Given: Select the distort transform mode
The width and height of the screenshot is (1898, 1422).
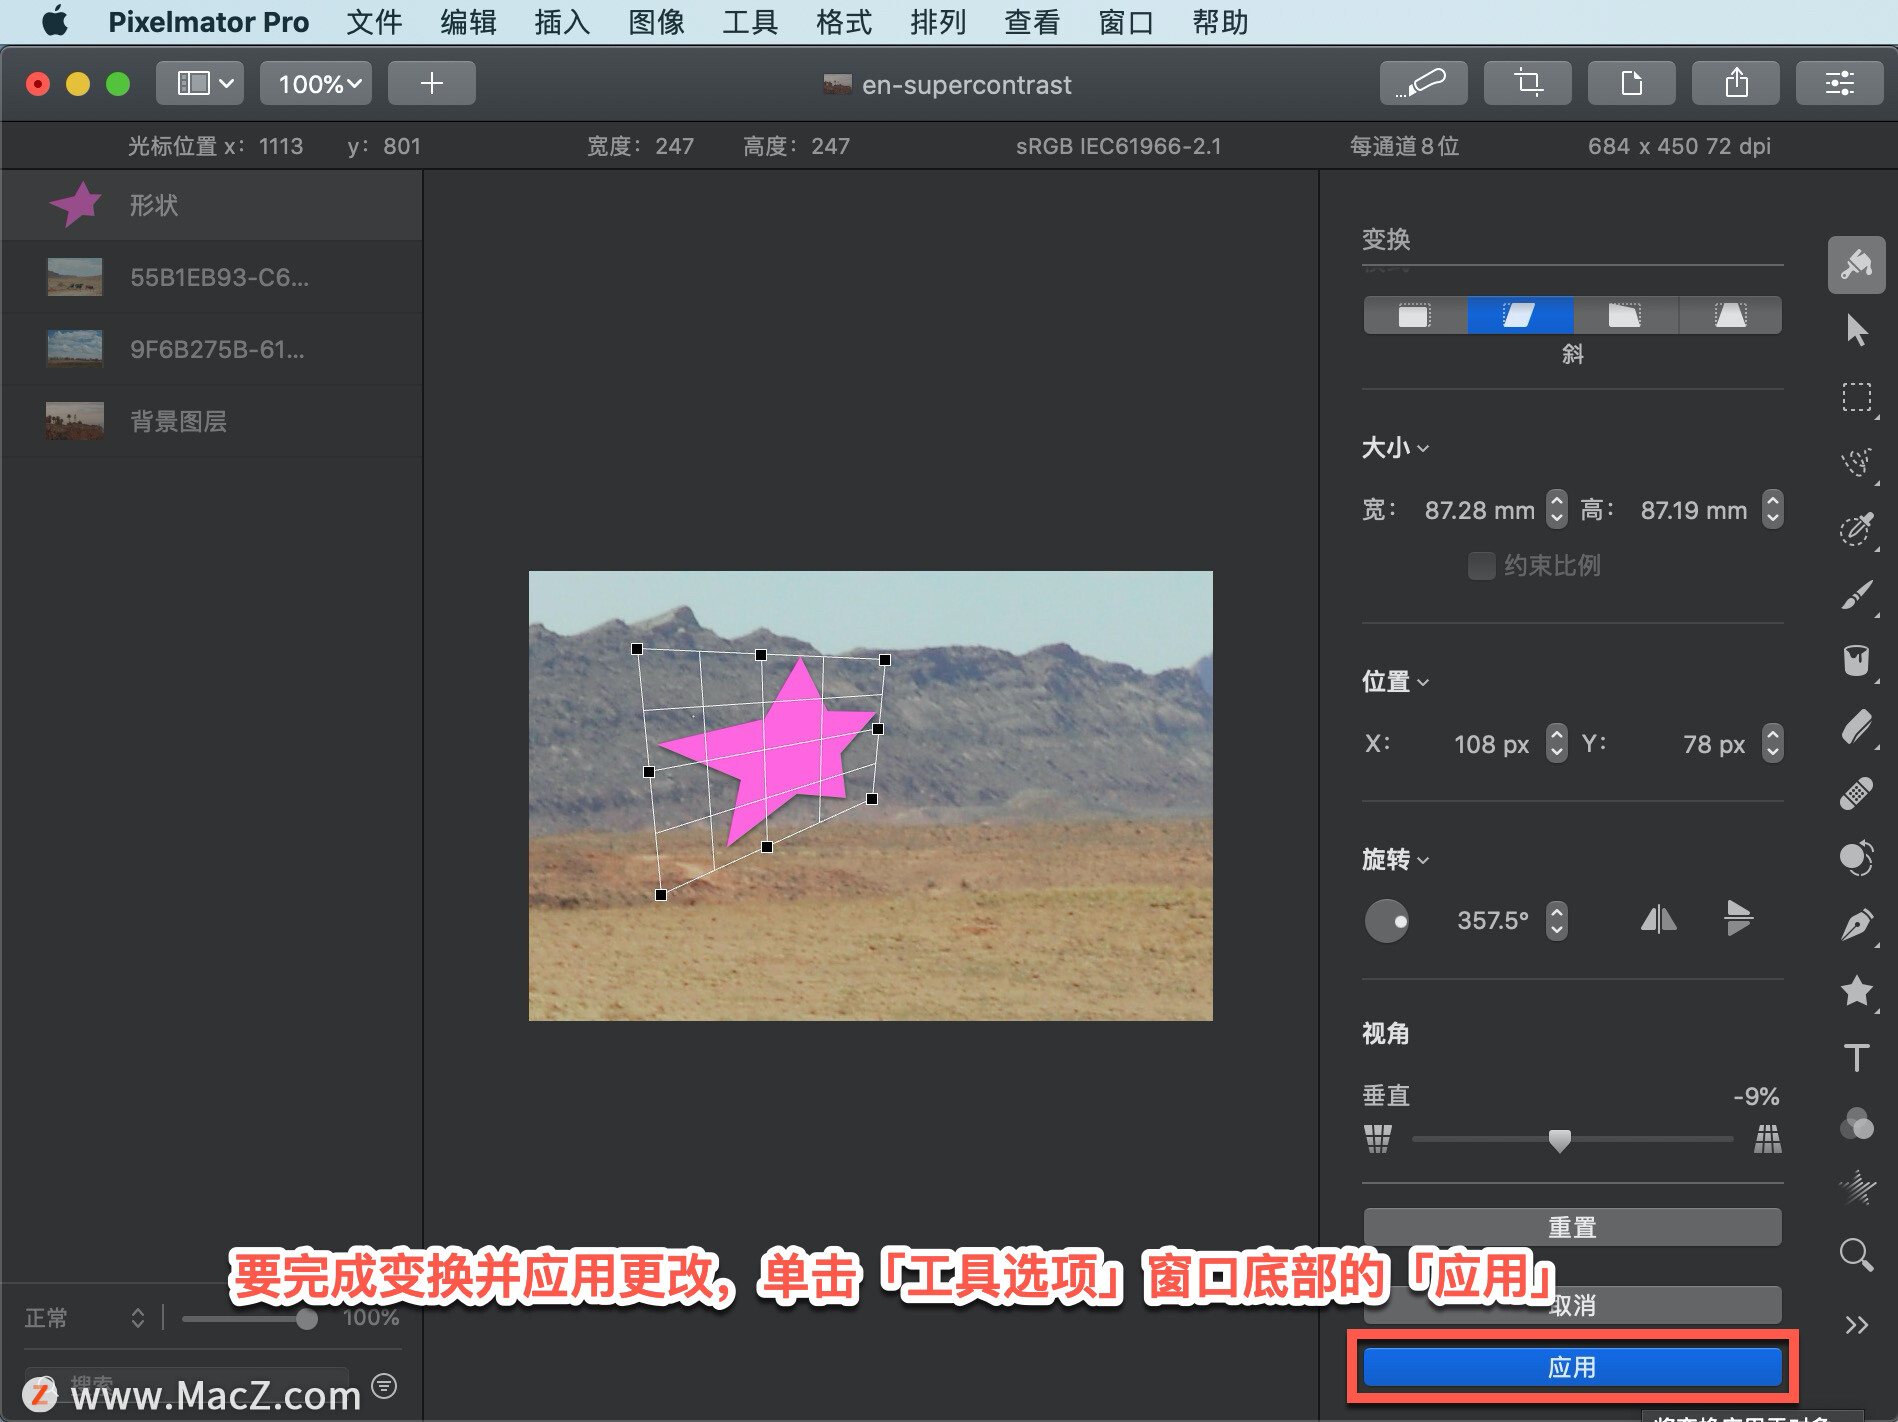Looking at the screenshot, I should pos(1625,316).
